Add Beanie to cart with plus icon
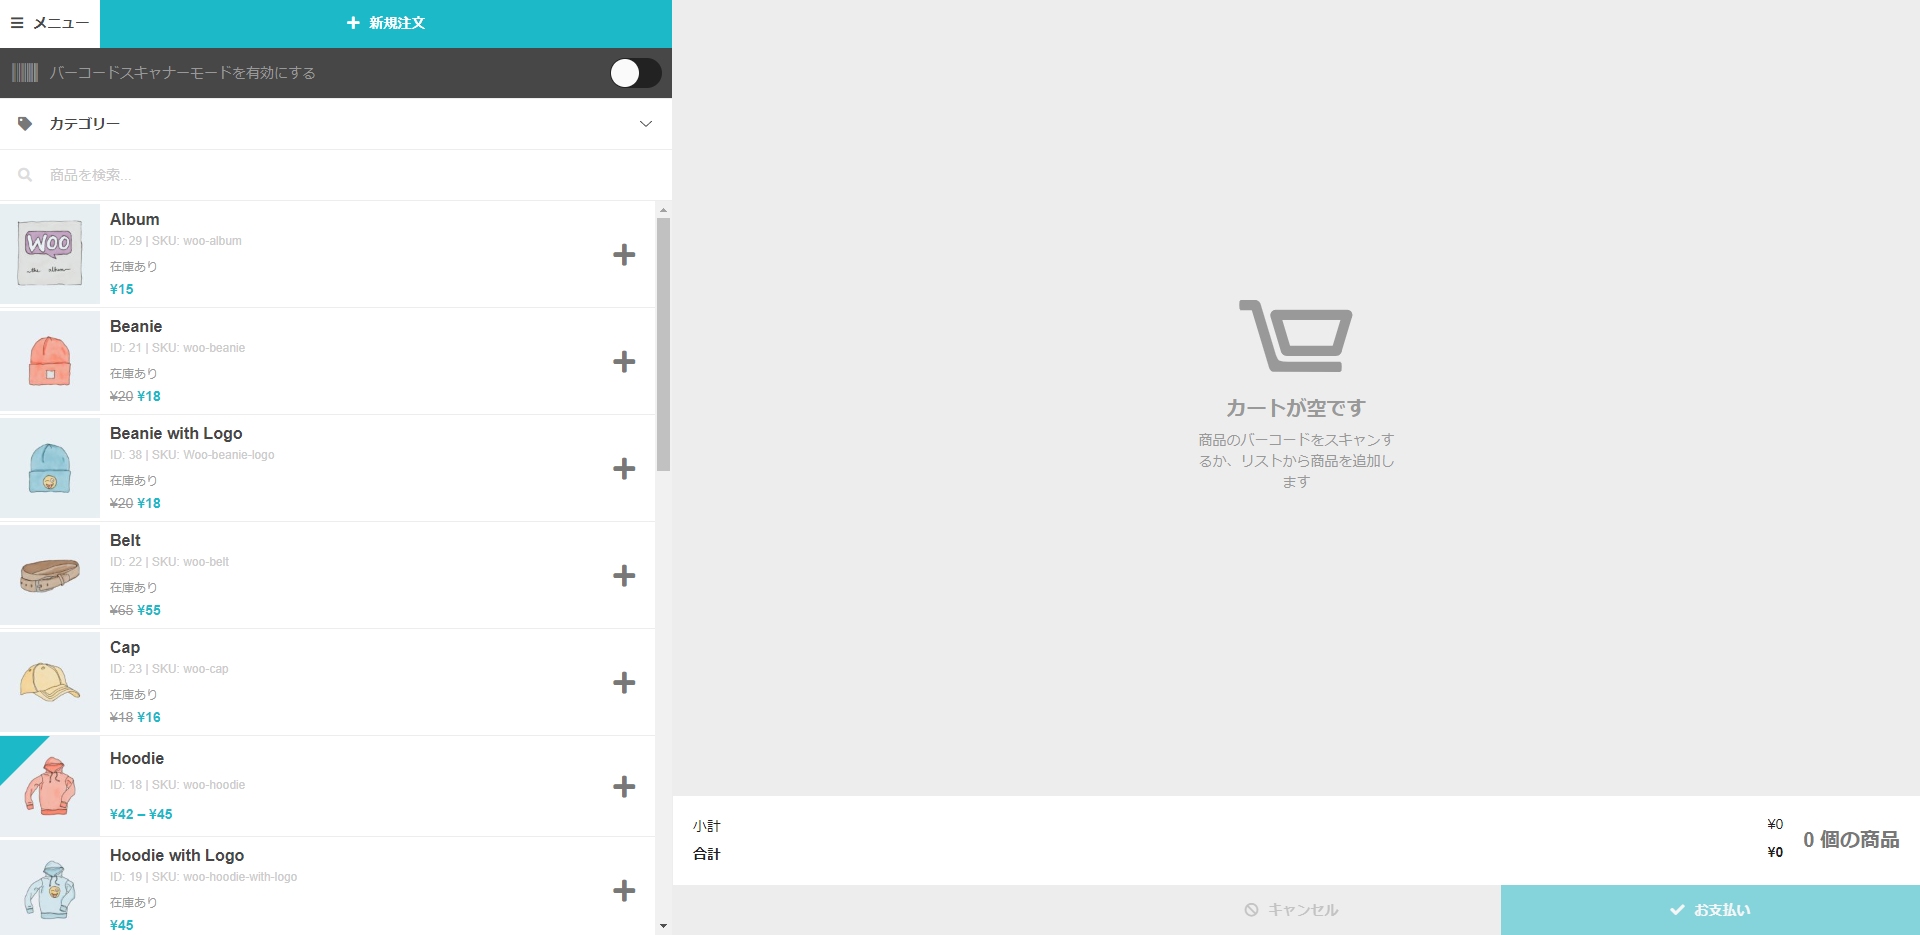 point(624,362)
